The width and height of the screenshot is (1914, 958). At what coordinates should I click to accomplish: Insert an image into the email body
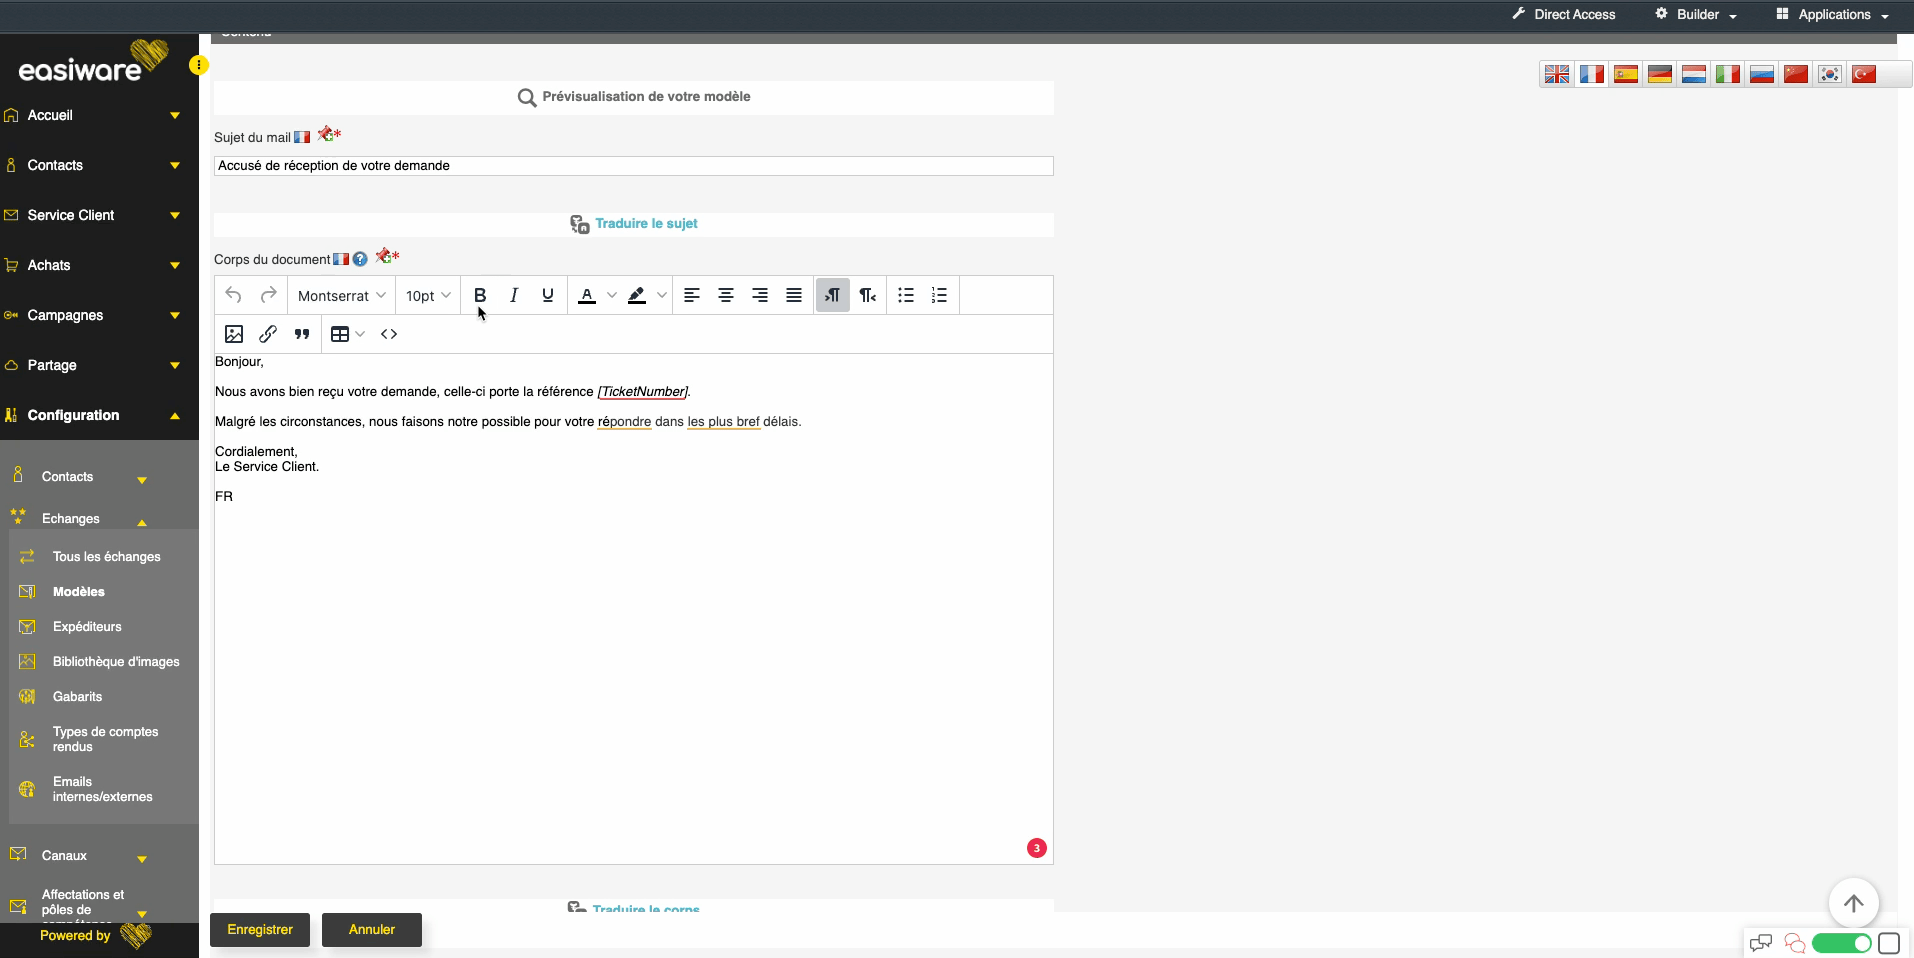(234, 334)
